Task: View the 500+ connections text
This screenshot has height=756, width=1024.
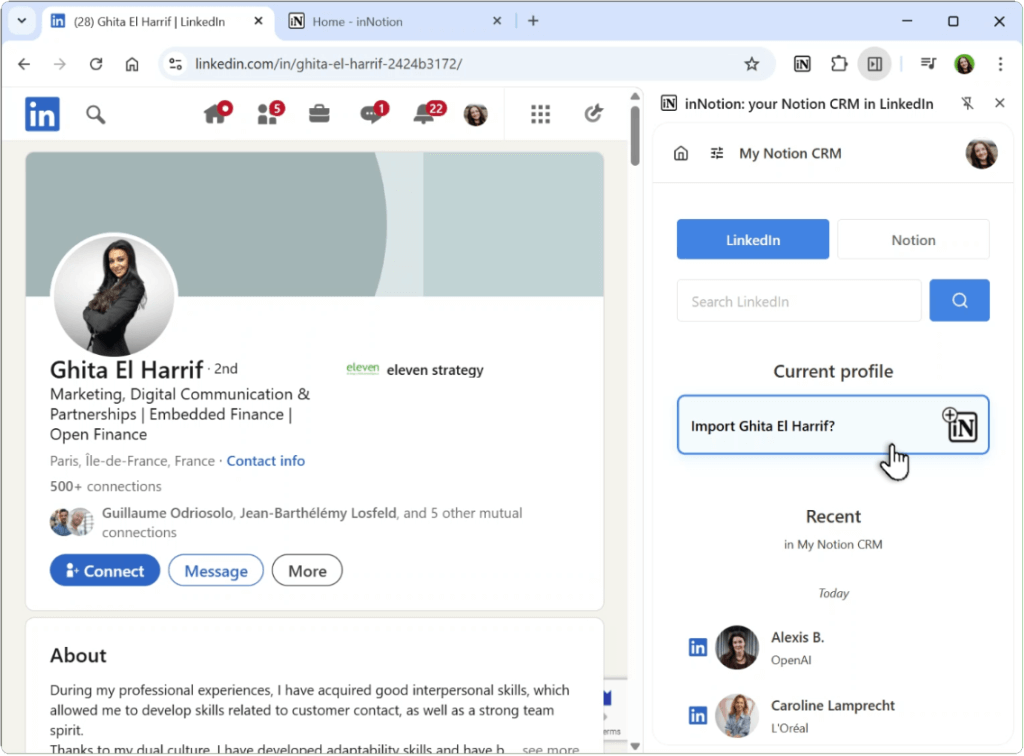Action: [x=106, y=486]
